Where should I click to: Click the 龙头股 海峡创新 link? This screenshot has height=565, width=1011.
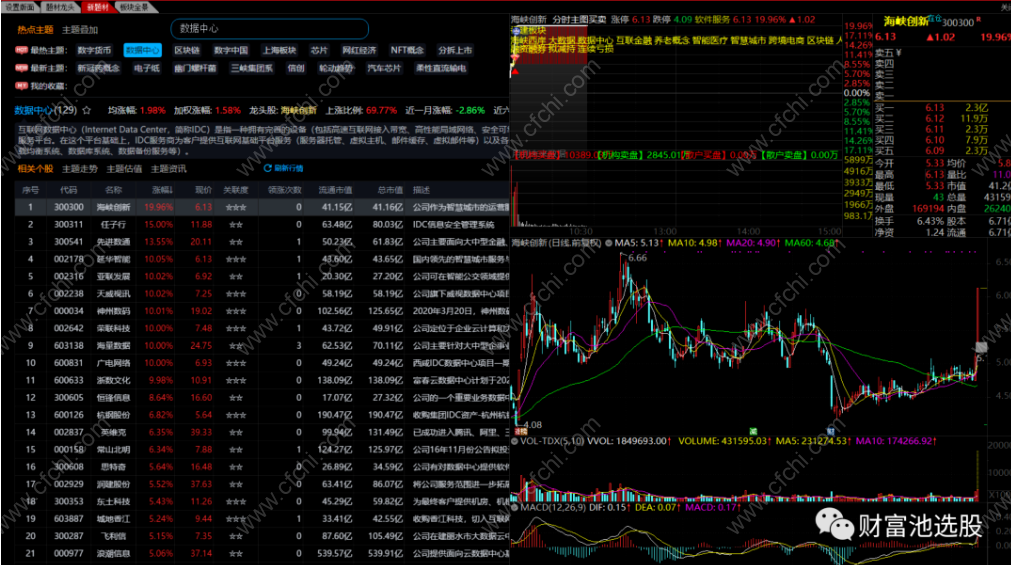point(299,110)
